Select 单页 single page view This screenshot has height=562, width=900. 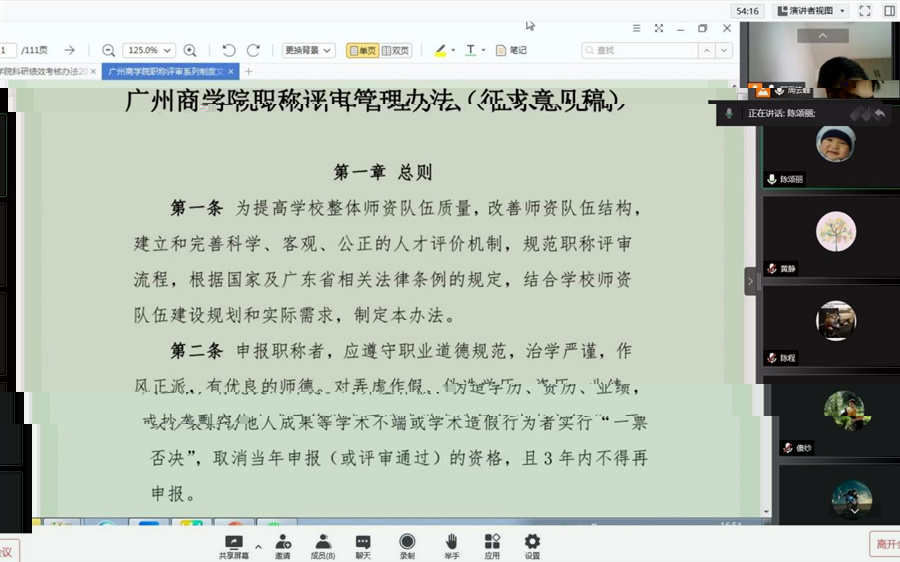[362, 51]
